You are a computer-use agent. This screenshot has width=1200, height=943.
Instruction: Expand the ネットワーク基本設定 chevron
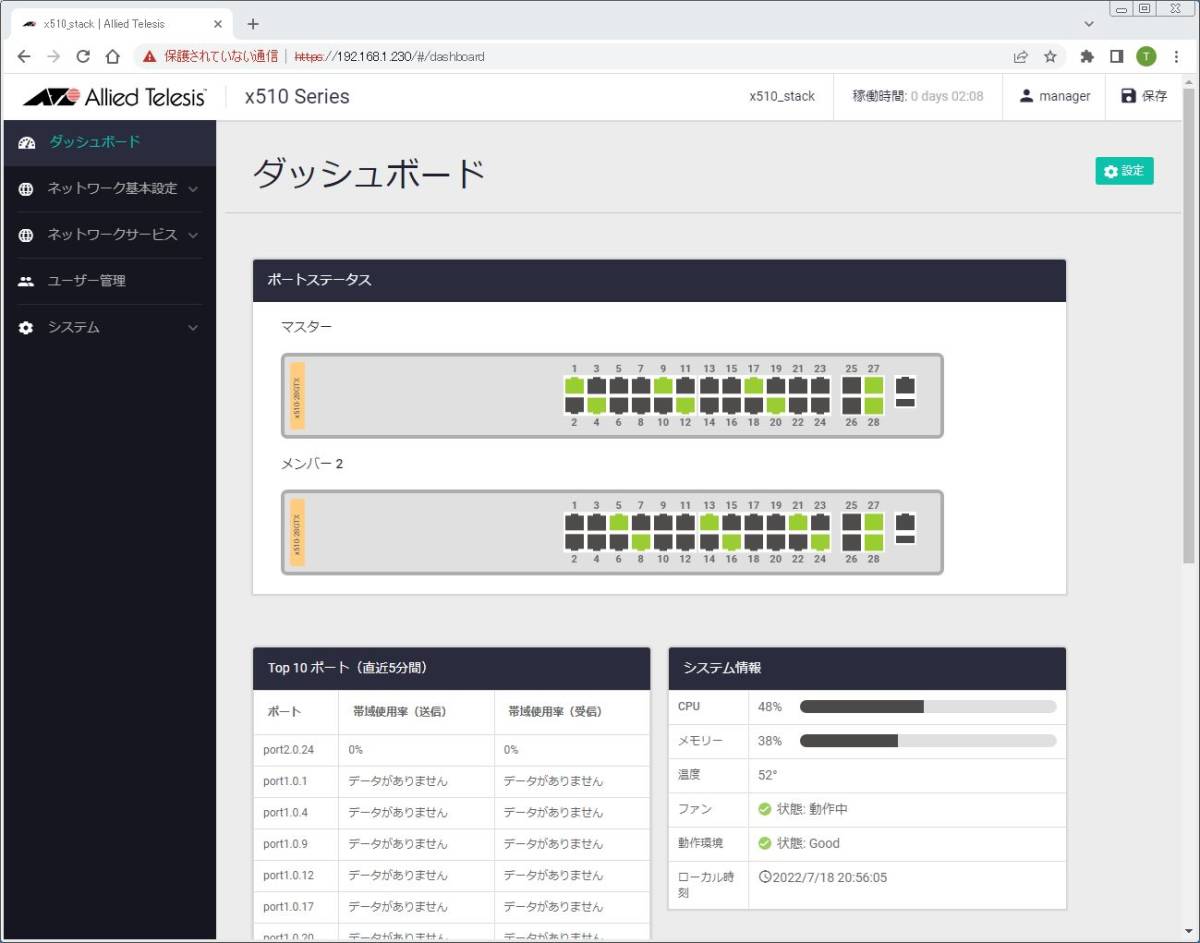193,189
